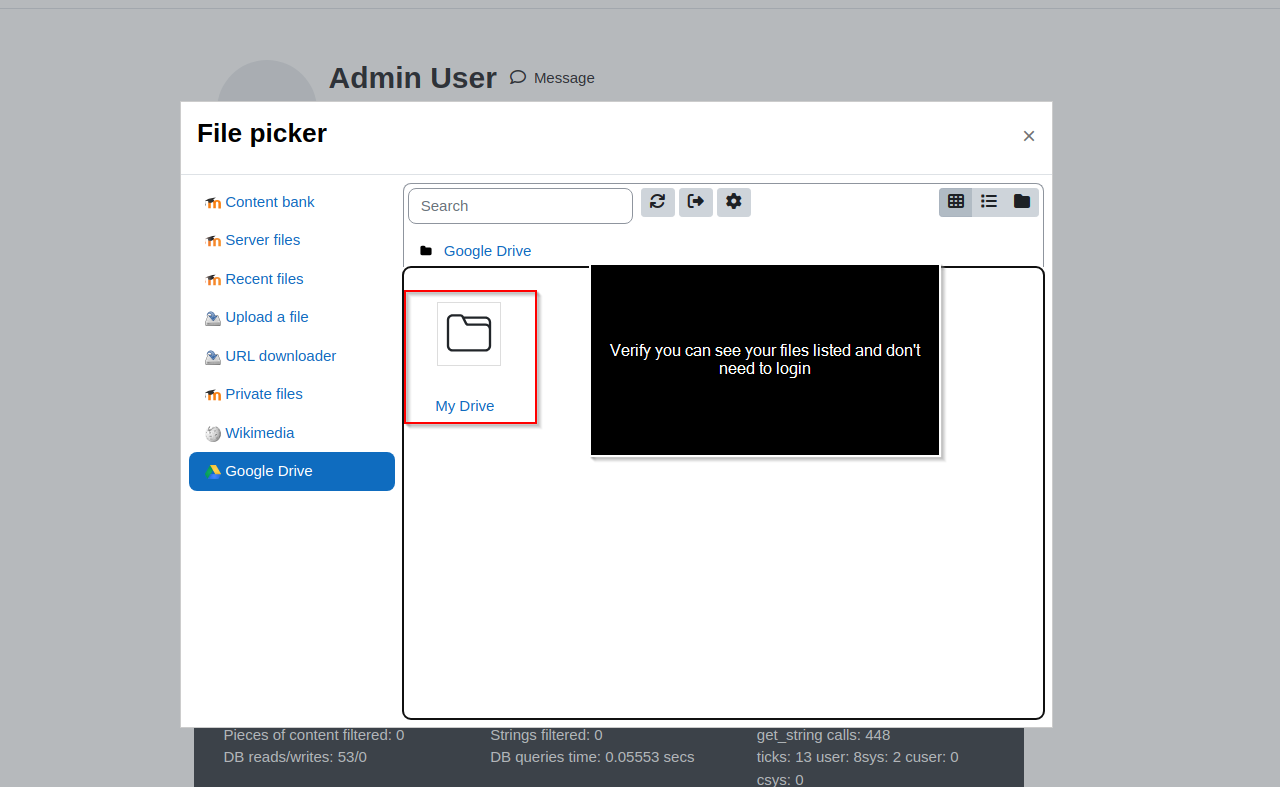Screen dimensions: 1280x787
Task: Click the Content bank Moodle icon
Action: coord(213,203)
